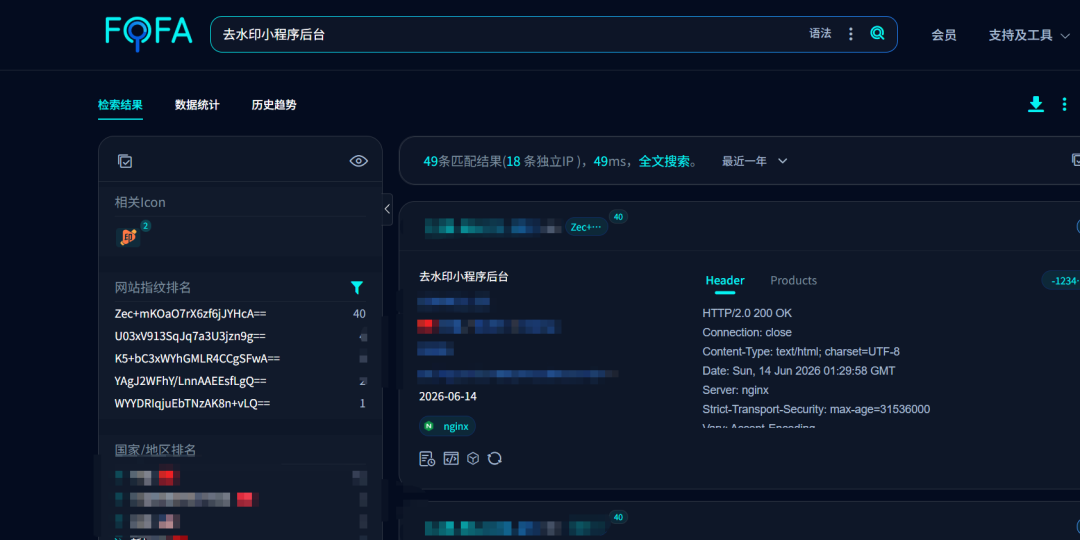The image size is (1080, 540).
Task: Click the 国家/地区排名 section heading
Action: (156, 450)
